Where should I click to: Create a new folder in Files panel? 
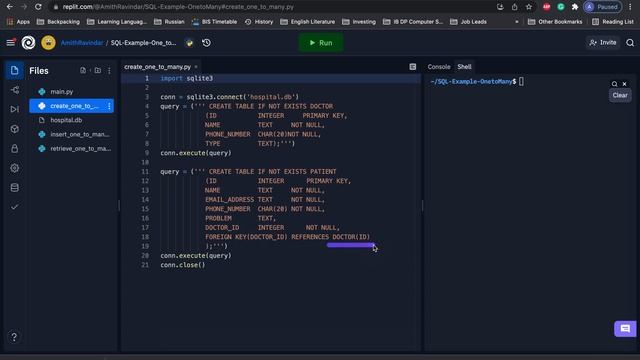98,71
